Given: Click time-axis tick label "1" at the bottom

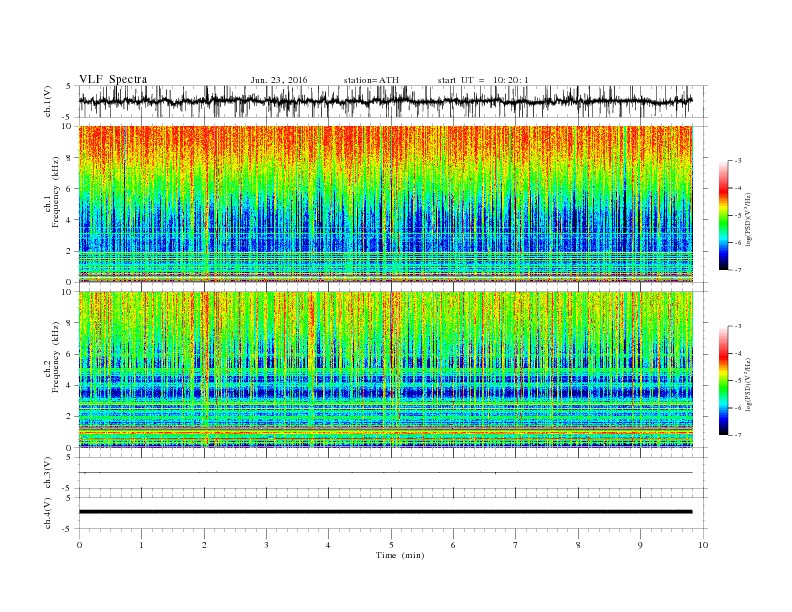Looking at the screenshot, I should click(x=141, y=545).
